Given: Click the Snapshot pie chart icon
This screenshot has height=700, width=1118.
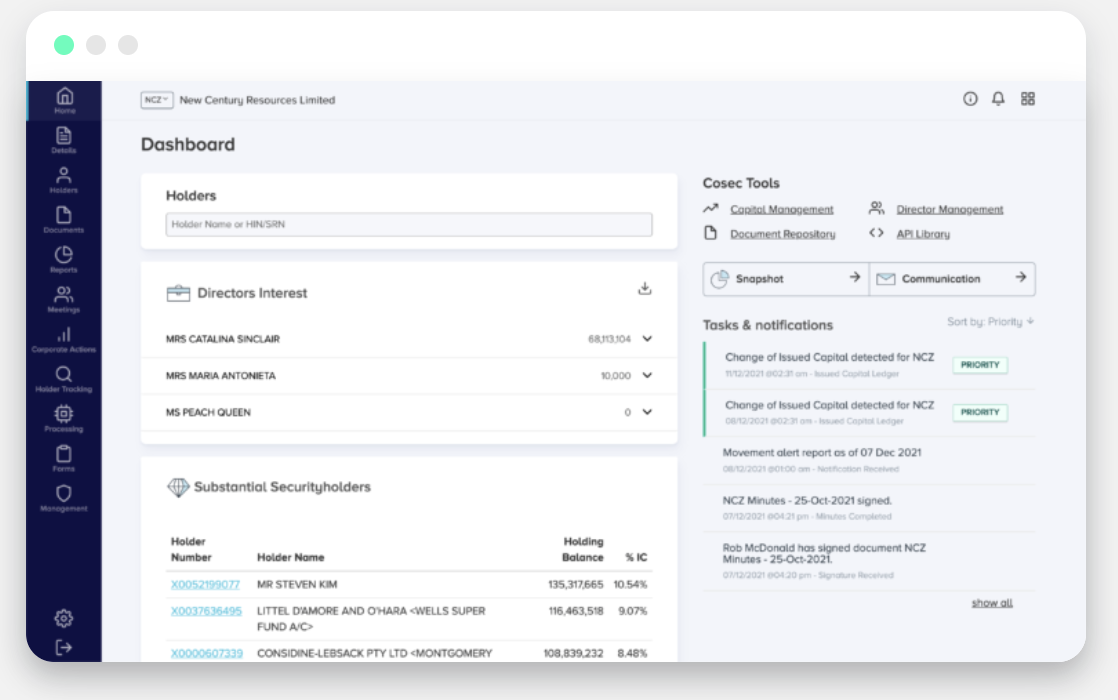Looking at the screenshot, I should 719,279.
